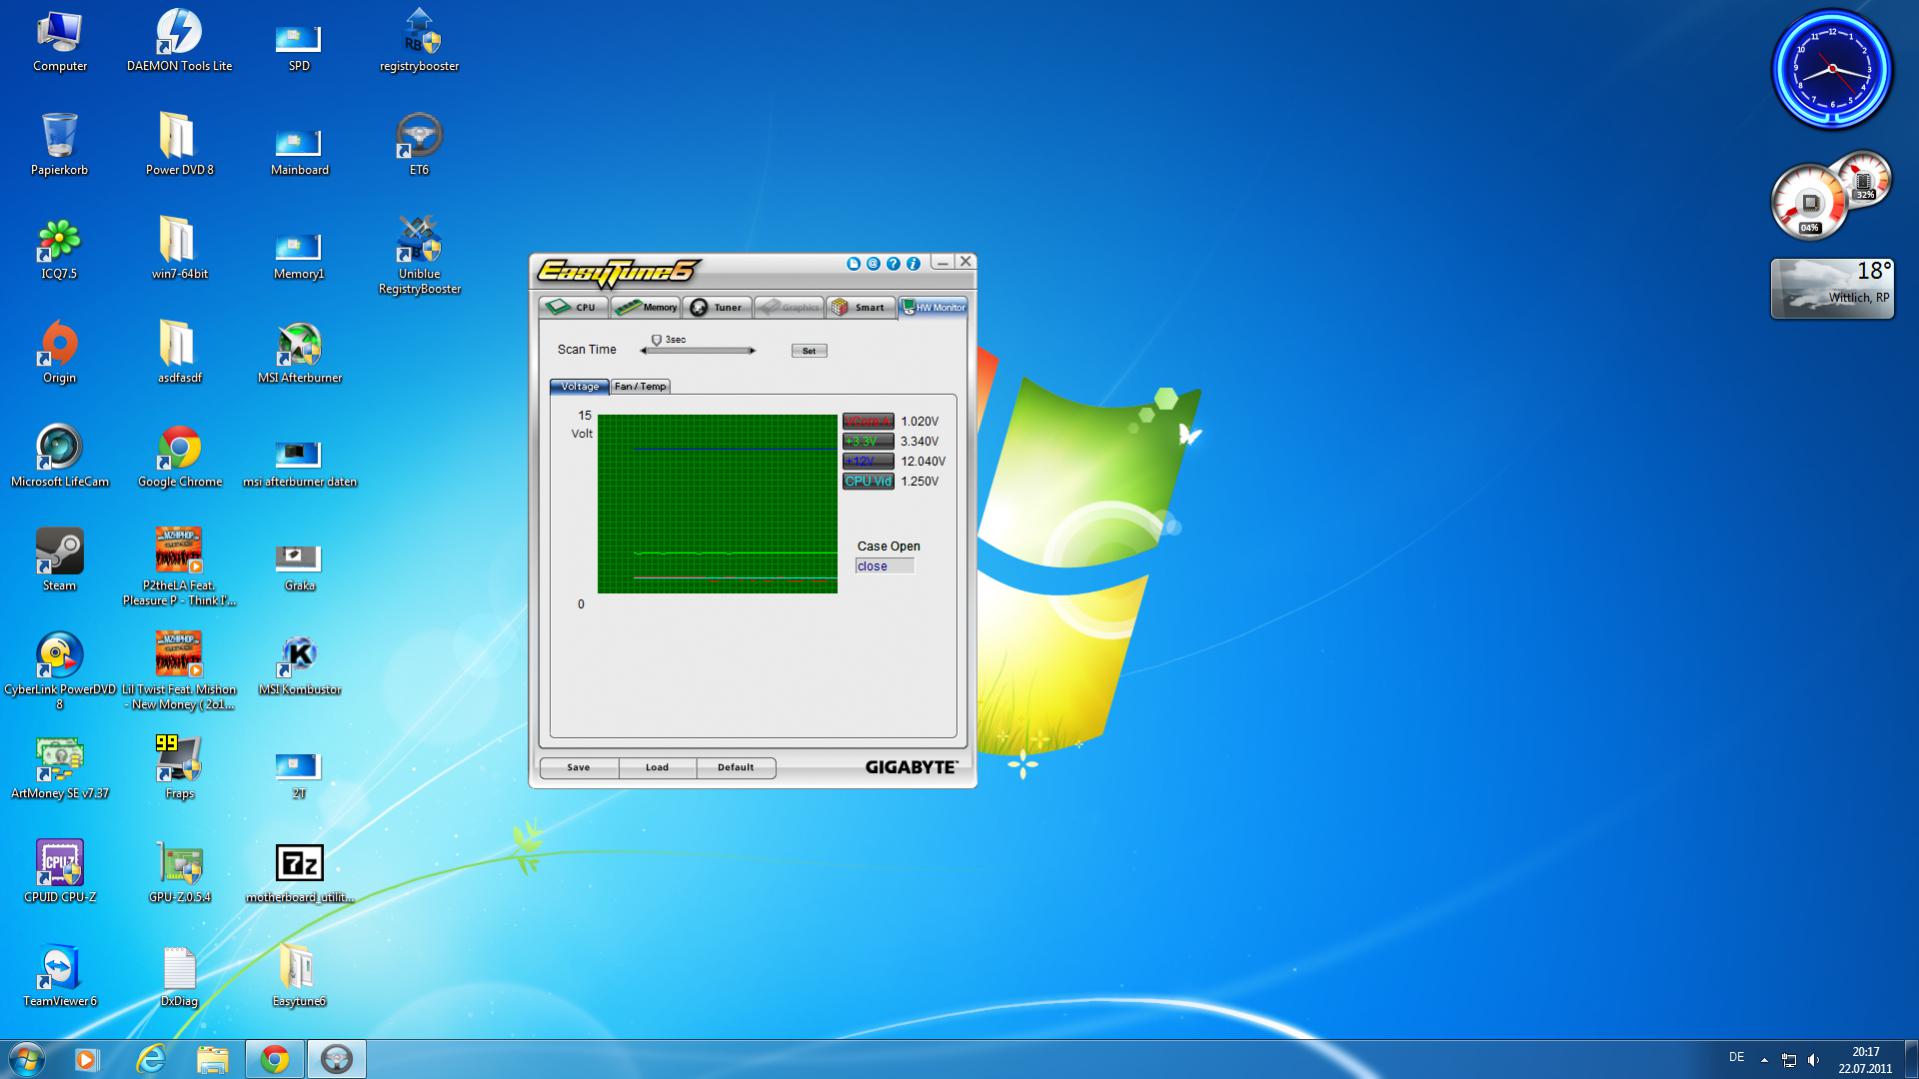Screen dimensions: 1919x1079
Task: Select the Origin desktop shortcut
Action: pos(59,354)
